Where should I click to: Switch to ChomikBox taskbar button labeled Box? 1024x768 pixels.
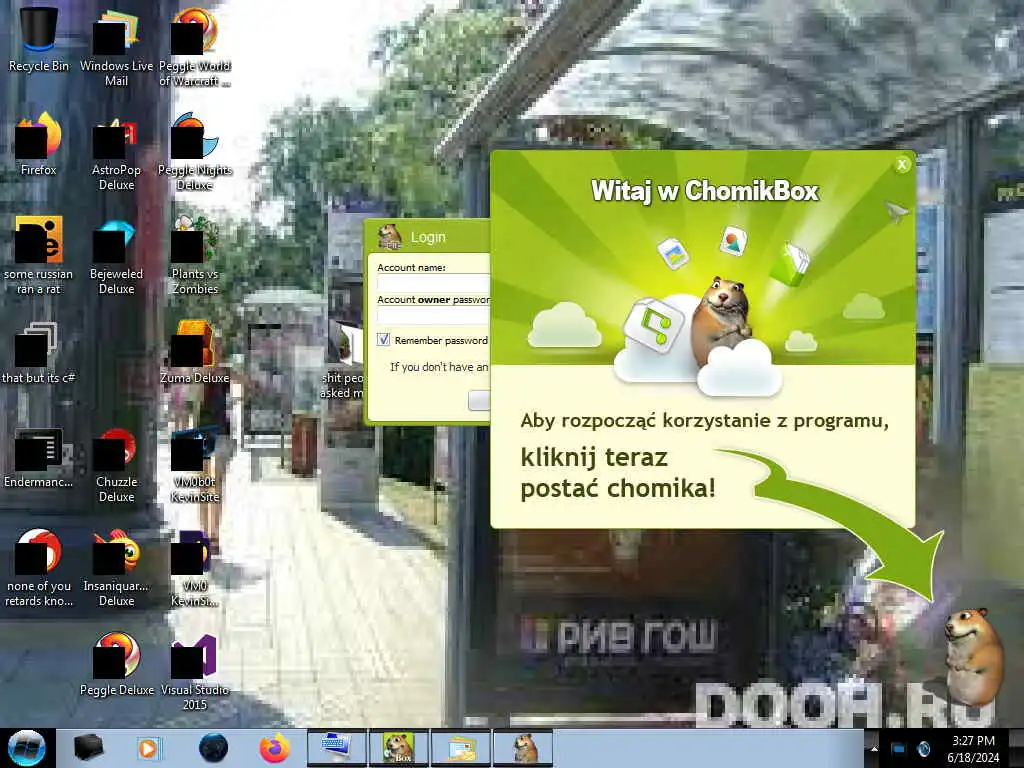coord(398,748)
